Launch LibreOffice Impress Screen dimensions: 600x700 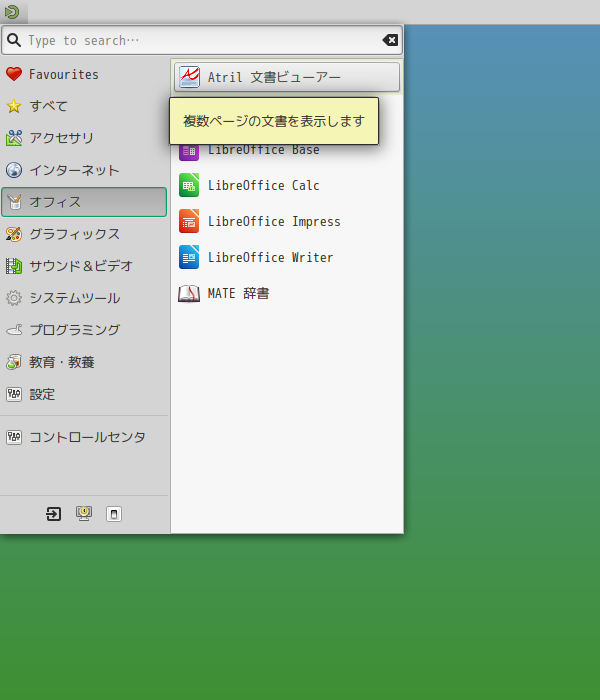(x=287, y=221)
